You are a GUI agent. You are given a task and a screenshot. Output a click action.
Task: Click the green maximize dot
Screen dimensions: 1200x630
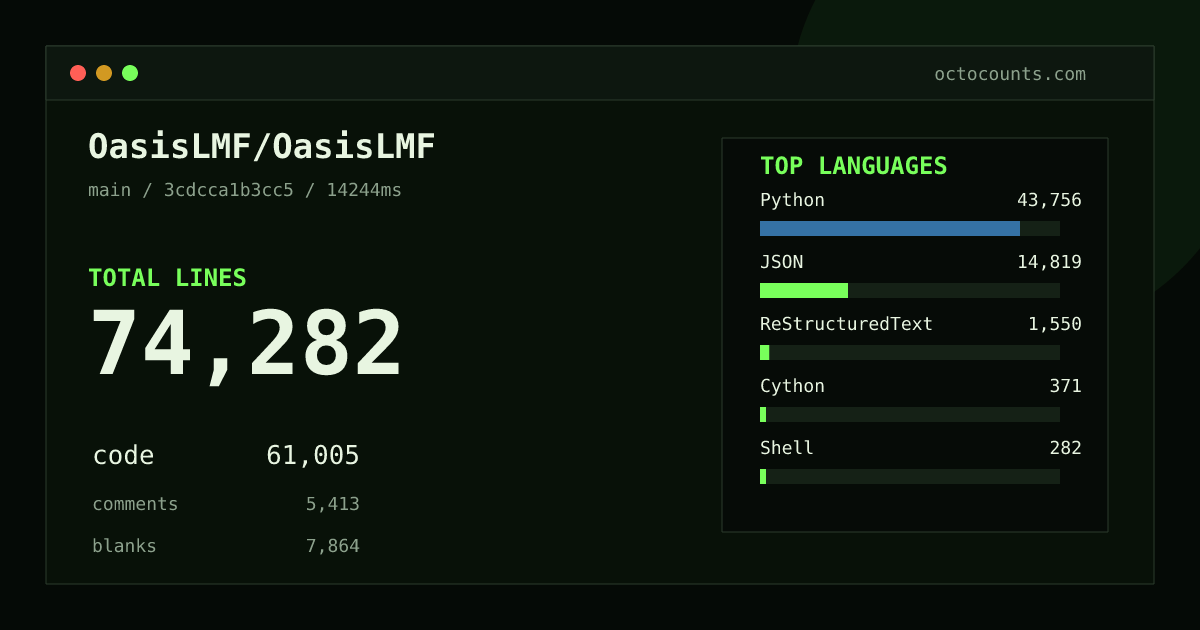pos(130,73)
